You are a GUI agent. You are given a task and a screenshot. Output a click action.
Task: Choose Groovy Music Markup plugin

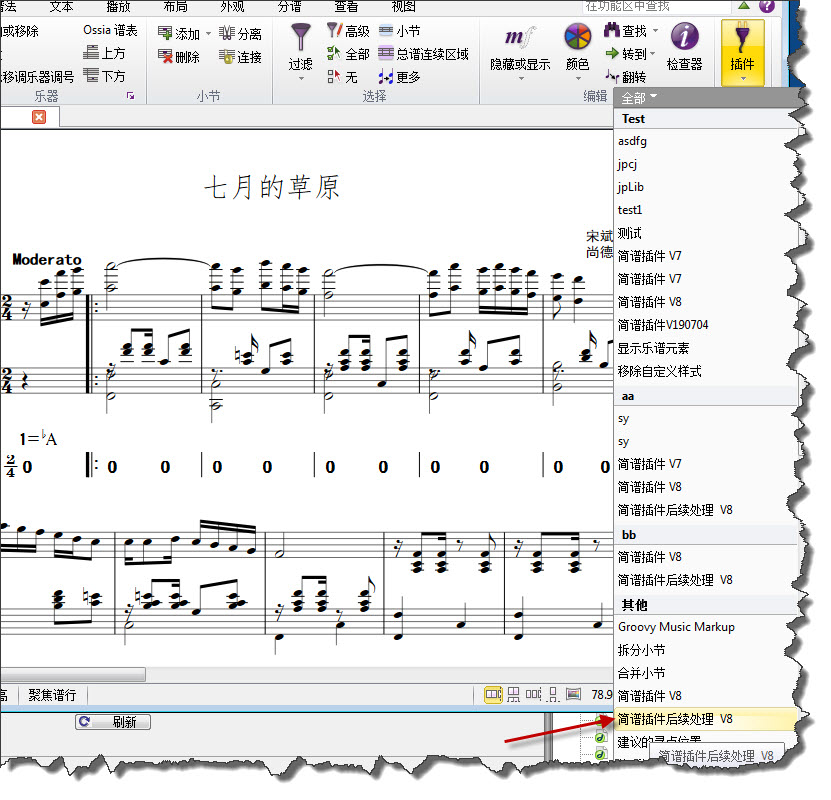676,627
